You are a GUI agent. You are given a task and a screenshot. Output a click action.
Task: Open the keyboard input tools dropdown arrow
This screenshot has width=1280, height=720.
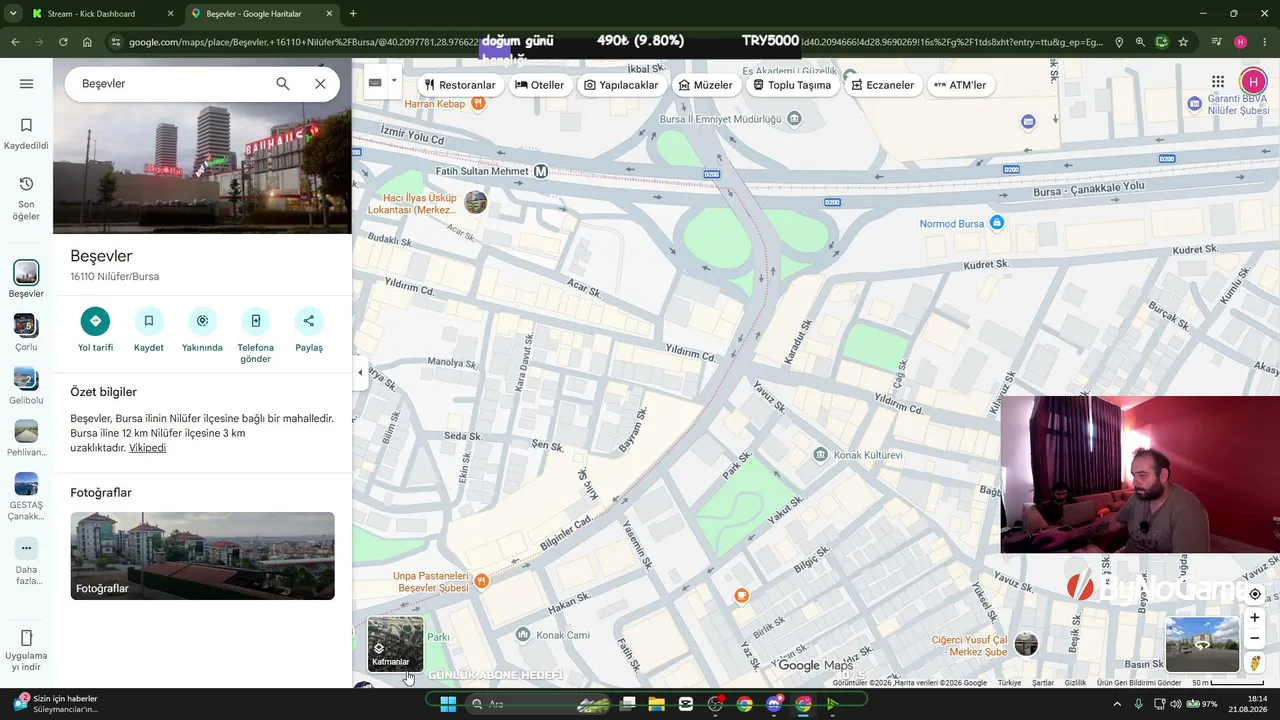coord(394,81)
